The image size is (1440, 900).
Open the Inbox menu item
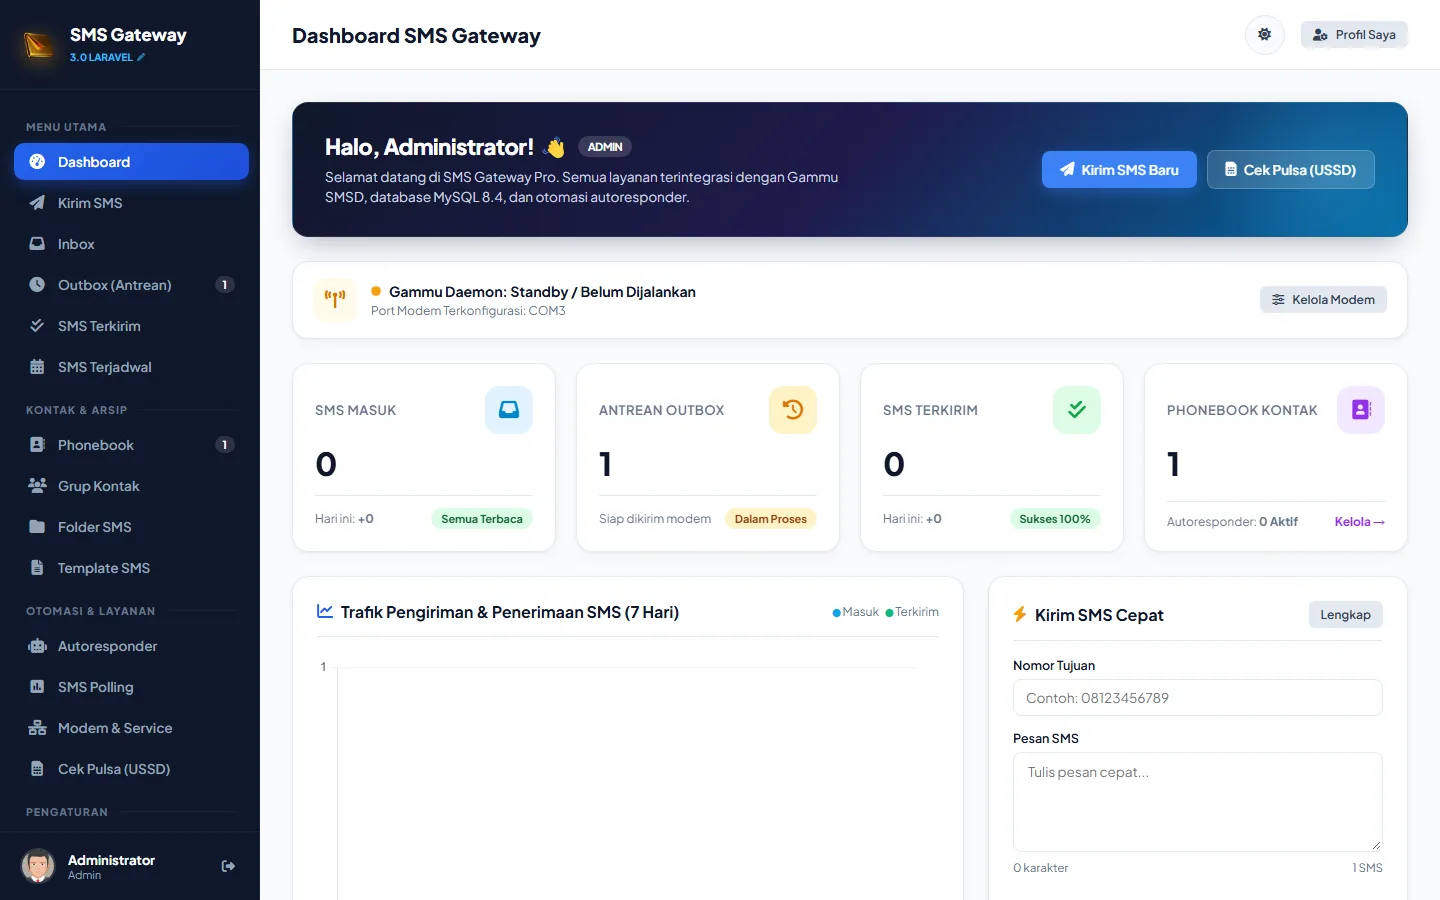pos(131,244)
